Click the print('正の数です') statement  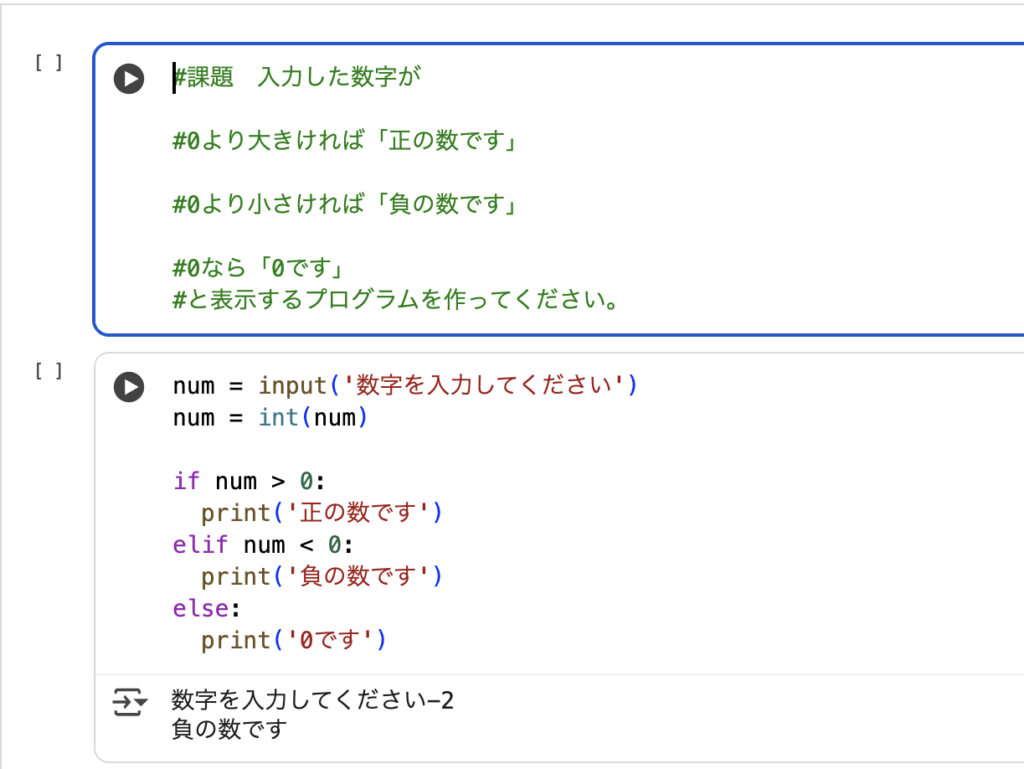pyautogui.click(x=321, y=513)
